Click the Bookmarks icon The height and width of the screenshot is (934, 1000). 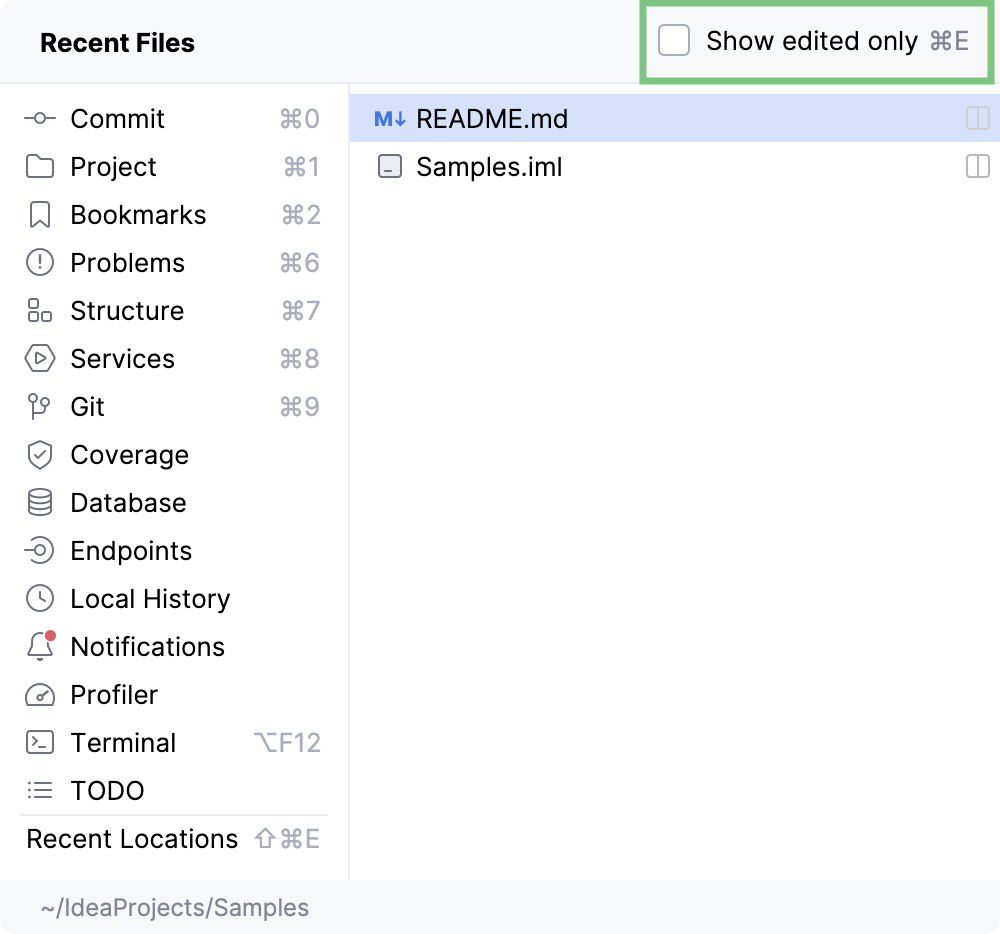pos(40,215)
